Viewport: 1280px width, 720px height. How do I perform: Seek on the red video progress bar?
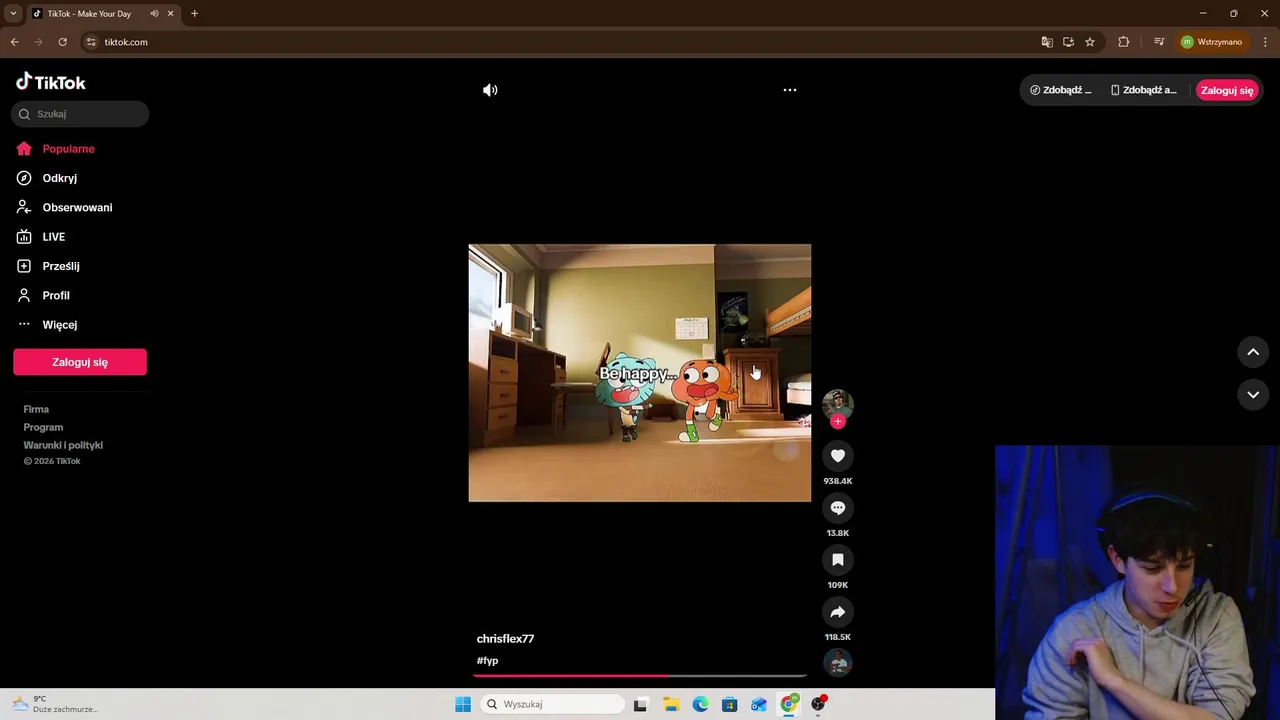pyautogui.click(x=640, y=676)
